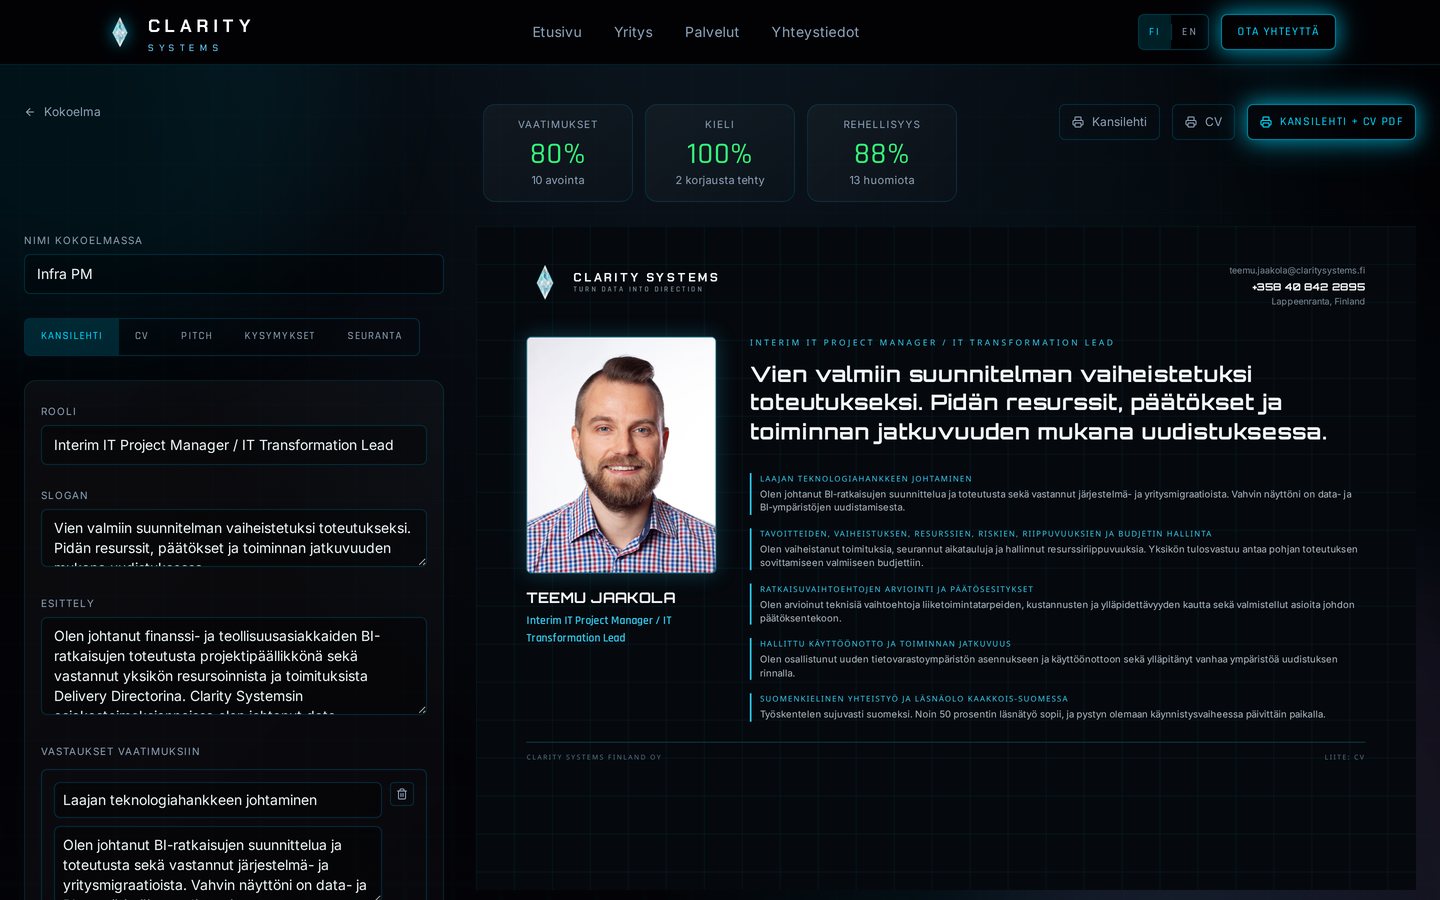Print the CV only

[1203, 122]
